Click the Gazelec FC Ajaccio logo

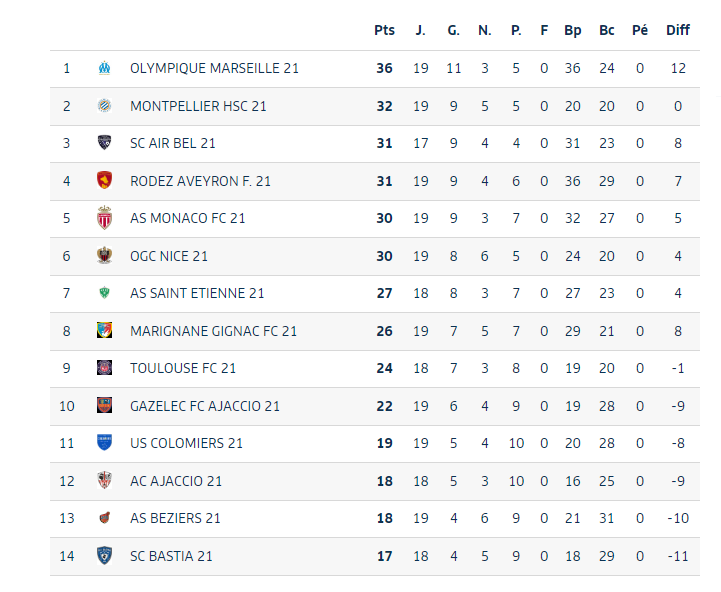point(104,406)
